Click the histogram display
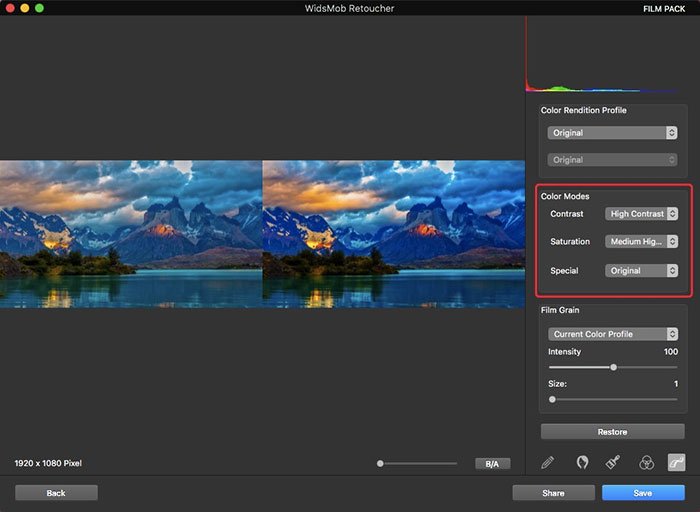This screenshot has width=700, height=512. (602, 54)
